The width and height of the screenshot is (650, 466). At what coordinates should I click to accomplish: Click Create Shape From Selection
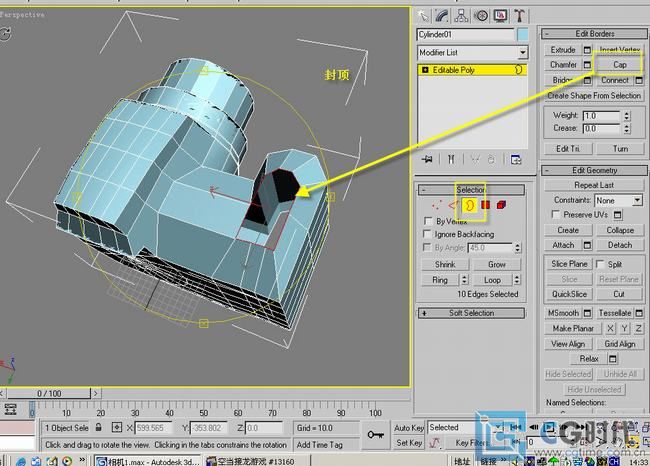click(x=594, y=96)
